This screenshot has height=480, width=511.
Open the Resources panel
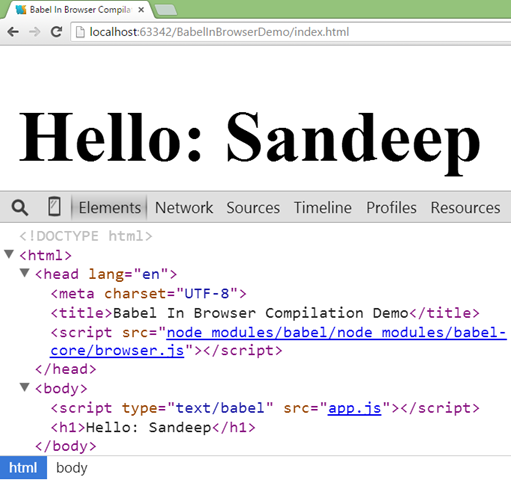click(x=465, y=208)
